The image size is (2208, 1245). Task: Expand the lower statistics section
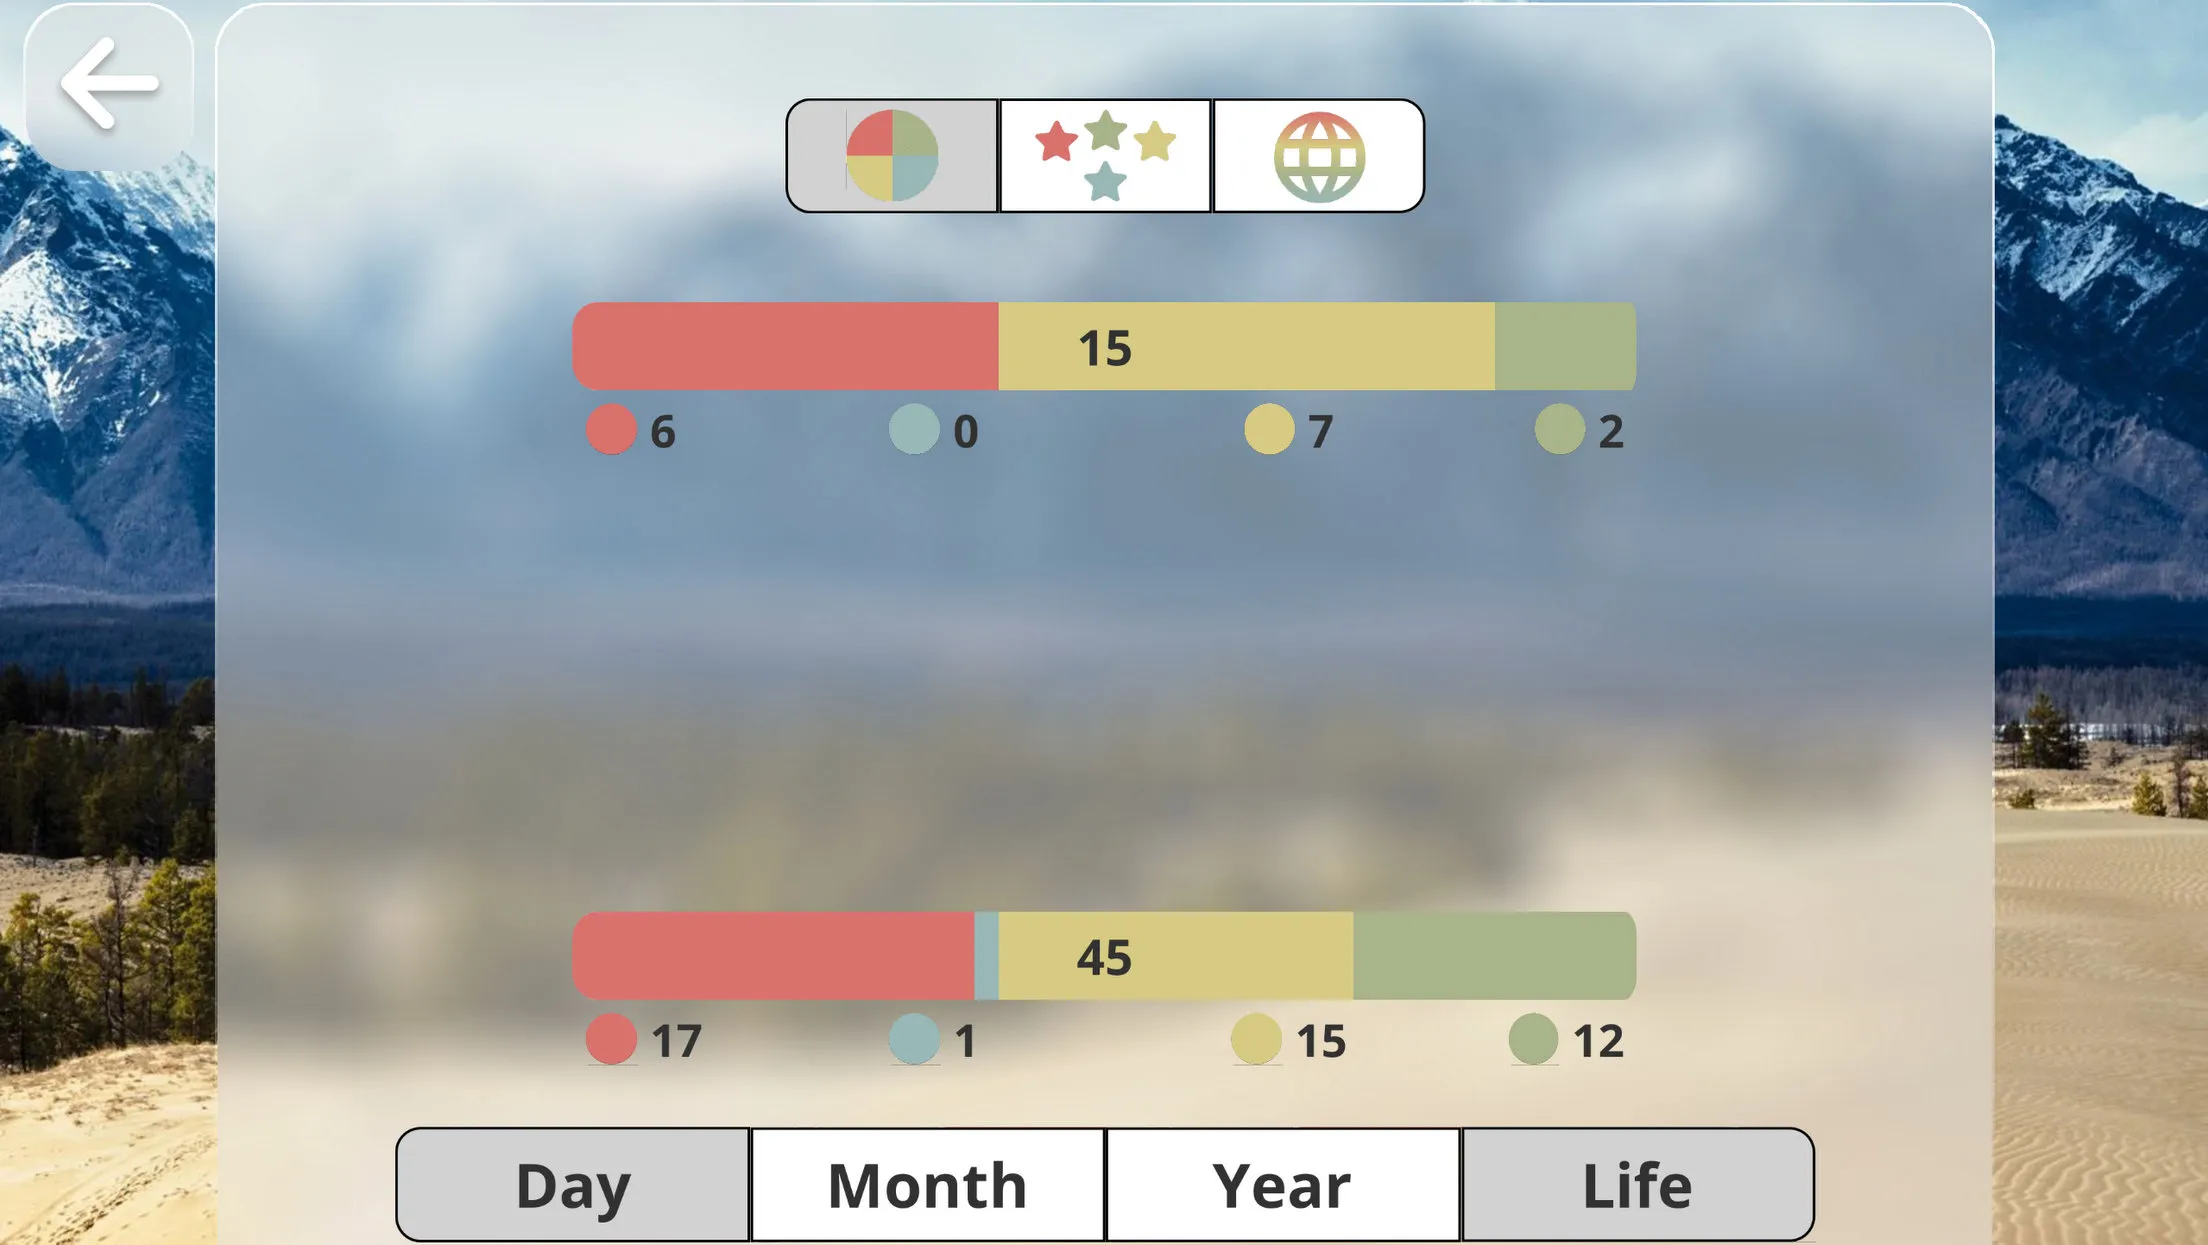[1102, 954]
